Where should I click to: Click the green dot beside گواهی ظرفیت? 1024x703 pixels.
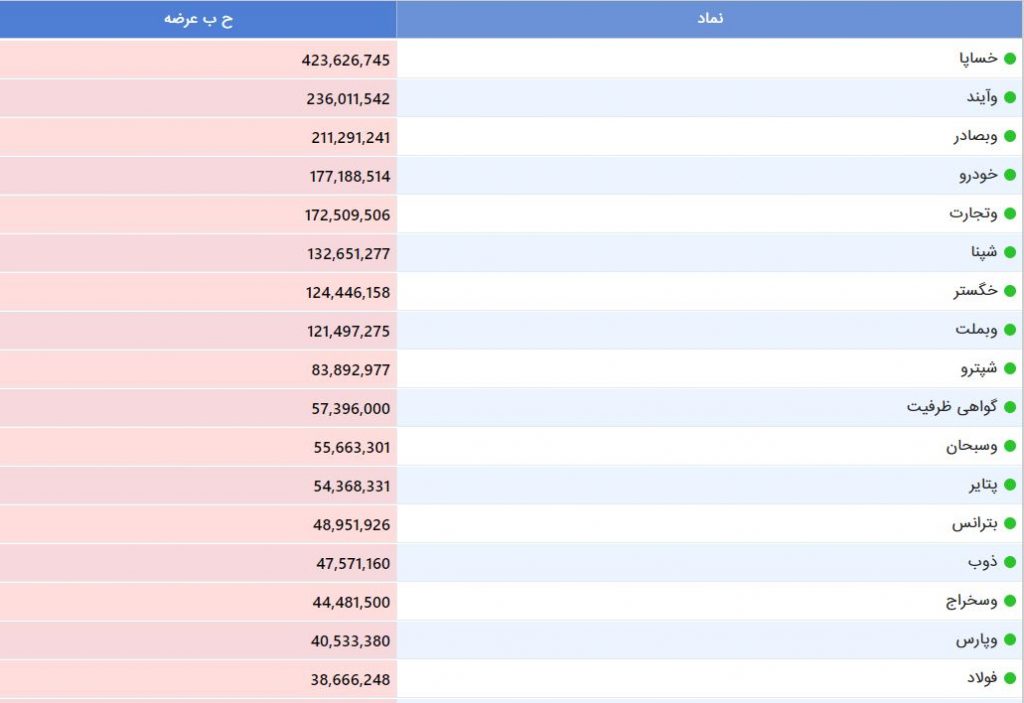(1010, 408)
